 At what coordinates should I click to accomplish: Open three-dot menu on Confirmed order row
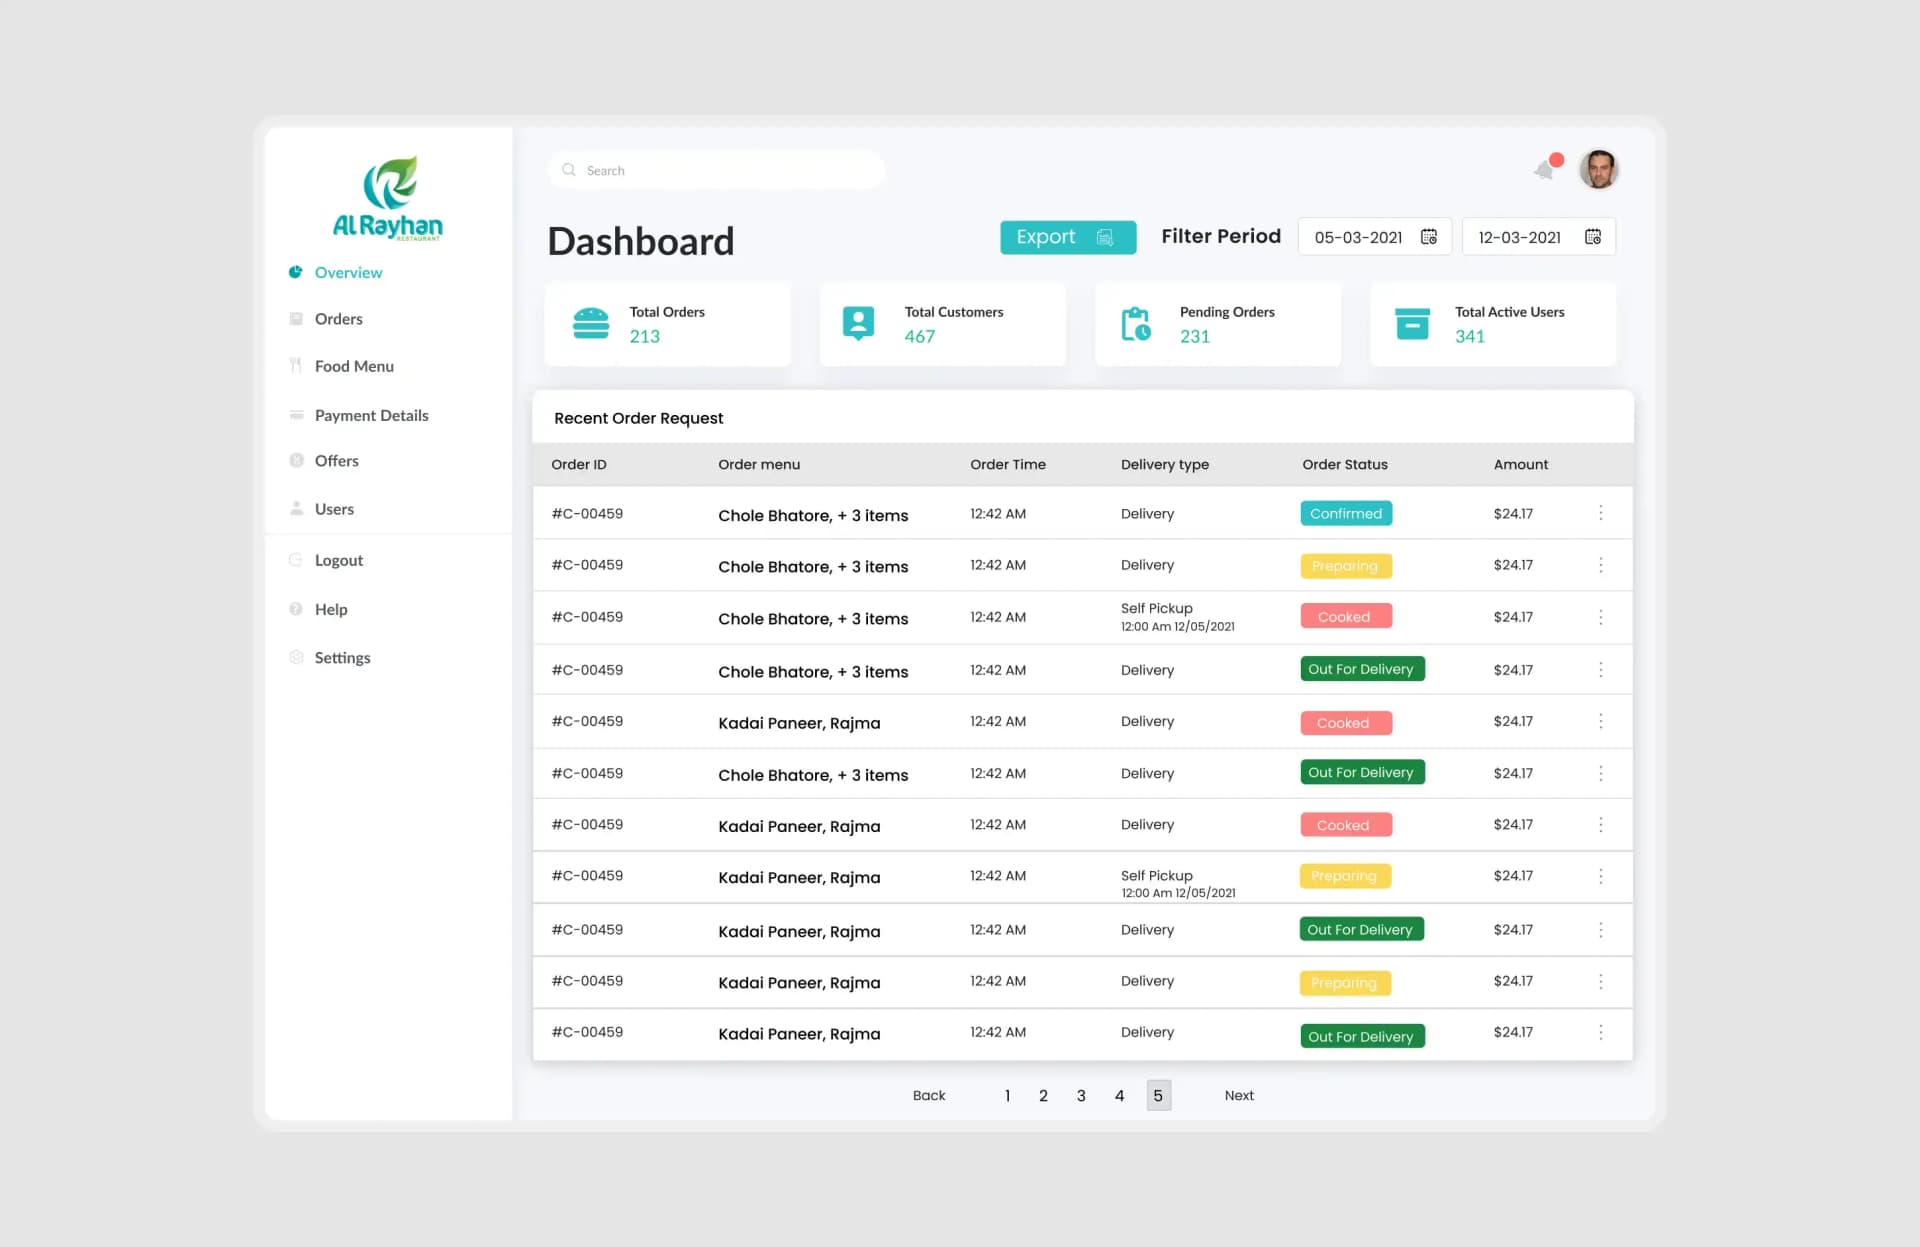[x=1600, y=513]
